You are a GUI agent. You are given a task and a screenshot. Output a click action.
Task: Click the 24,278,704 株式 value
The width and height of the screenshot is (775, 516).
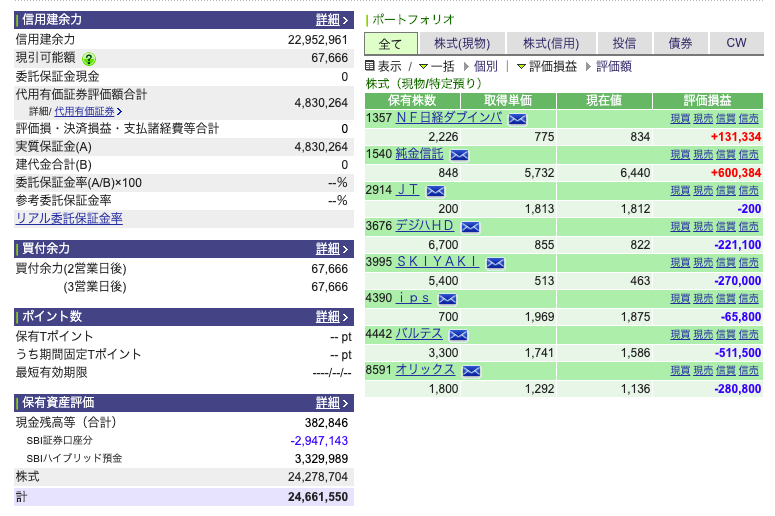pyautogui.click(x=318, y=477)
